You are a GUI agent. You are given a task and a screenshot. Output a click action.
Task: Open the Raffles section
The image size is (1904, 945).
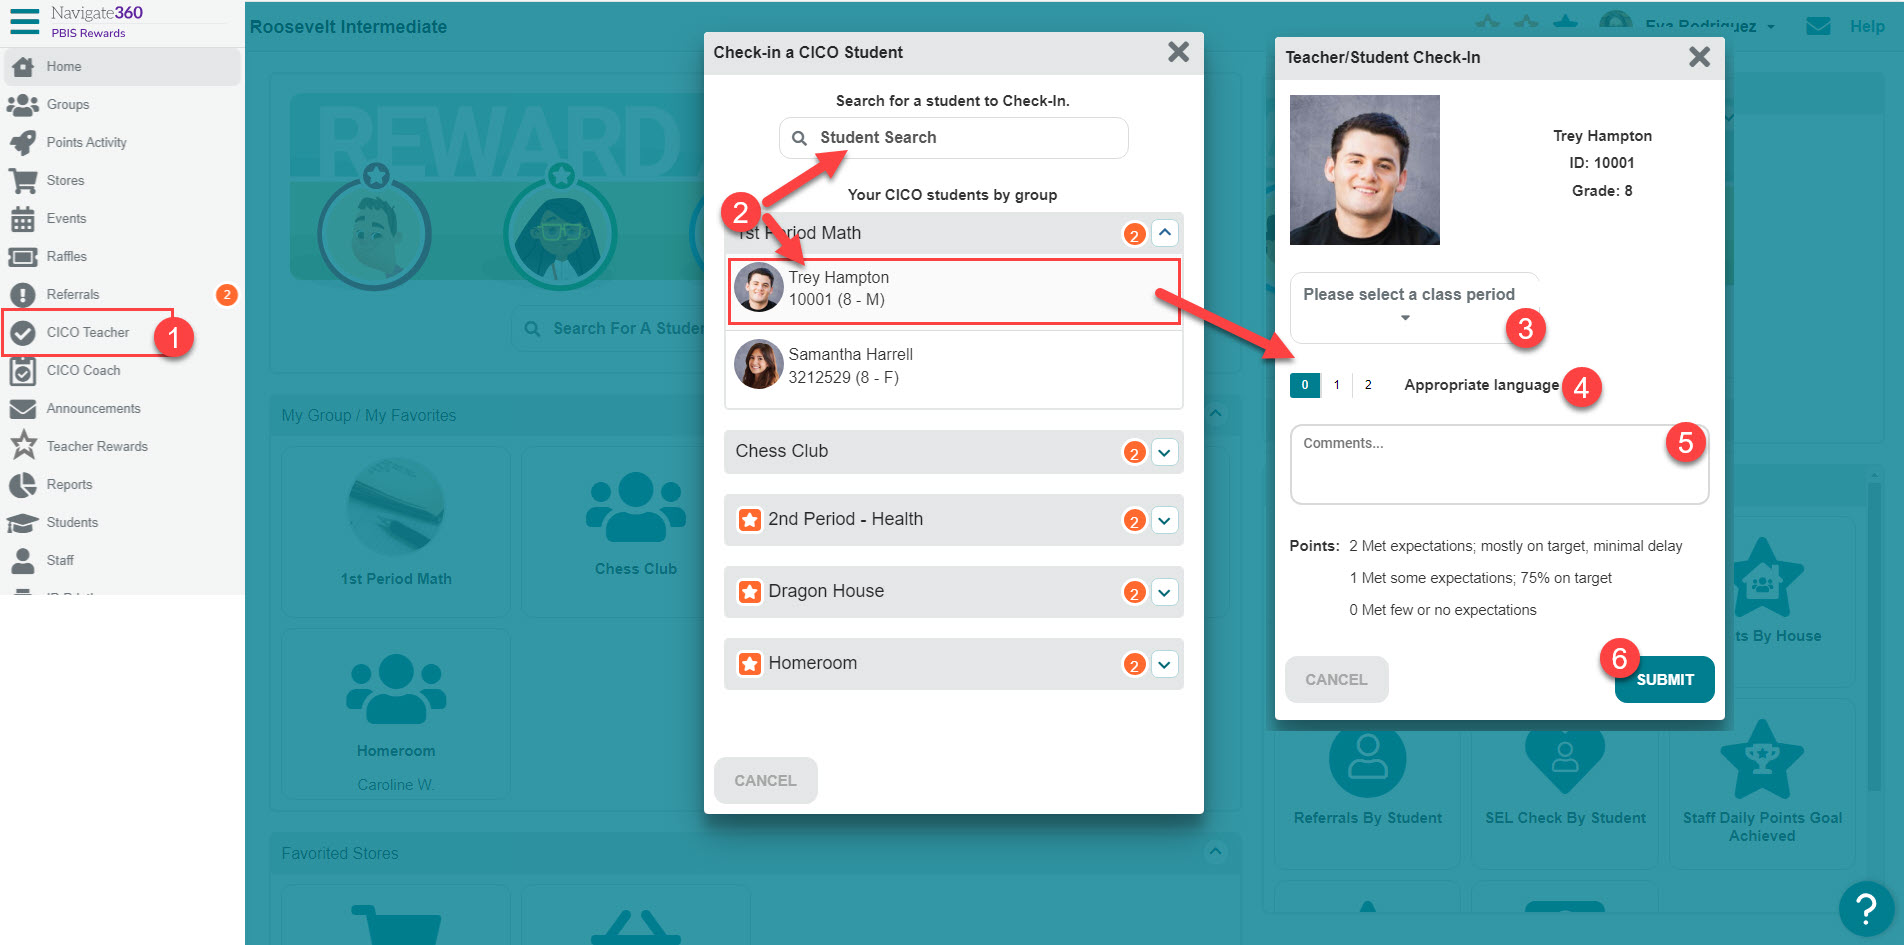65,256
